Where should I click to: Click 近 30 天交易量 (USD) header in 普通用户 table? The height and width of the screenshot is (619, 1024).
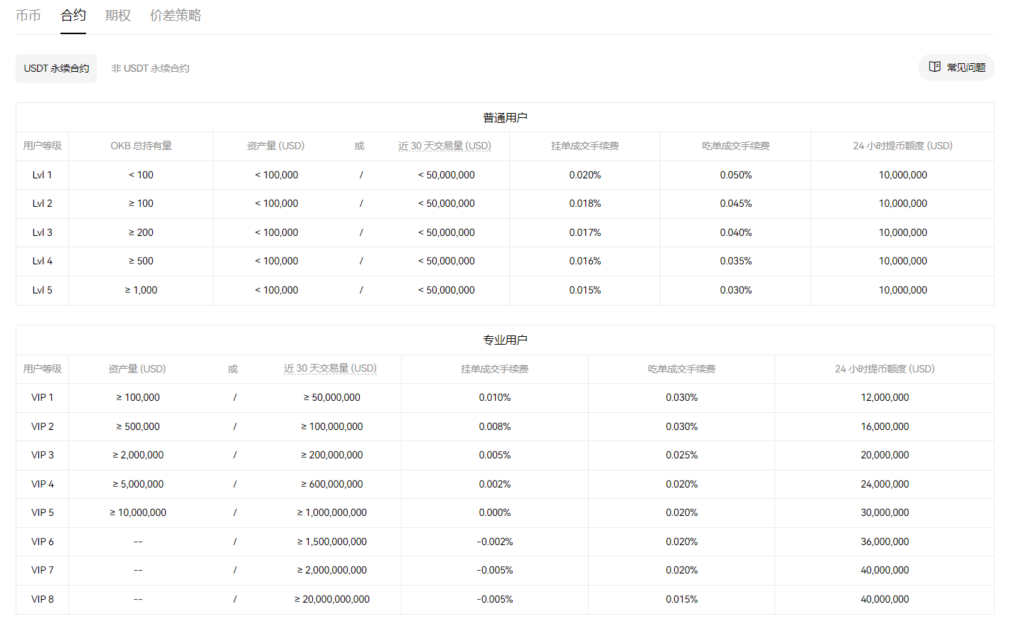click(445, 146)
